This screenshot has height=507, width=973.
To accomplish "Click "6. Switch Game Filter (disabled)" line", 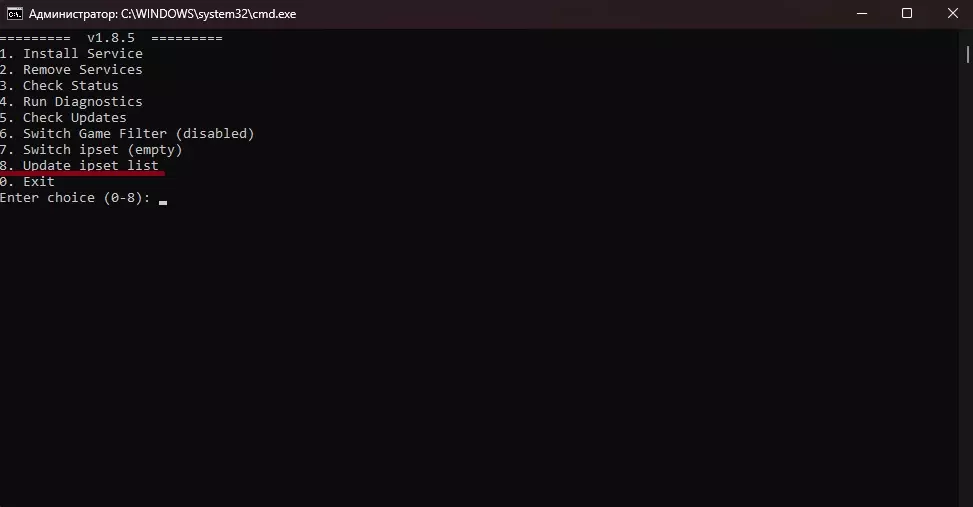I will coord(127,134).
